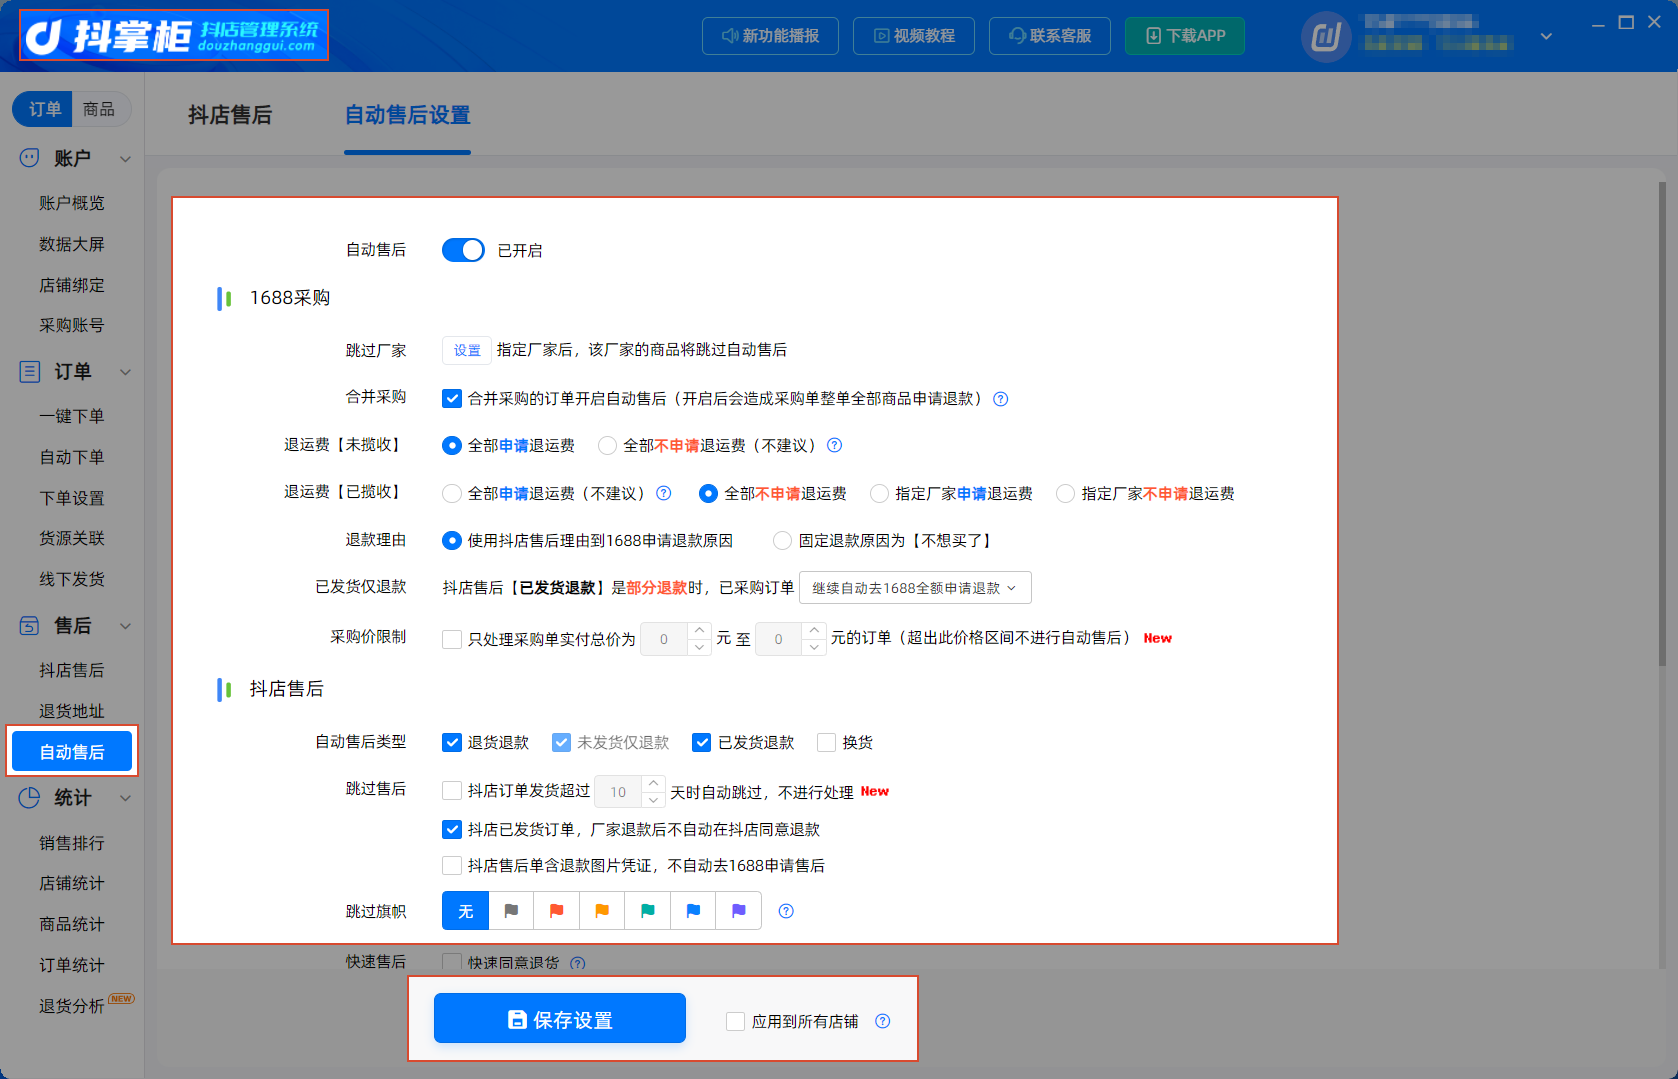The height and width of the screenshot is (1079, 1678).
Task: Open help icon beside 全部申请退运费（不建议）
Action: click(x=664, y=493)
